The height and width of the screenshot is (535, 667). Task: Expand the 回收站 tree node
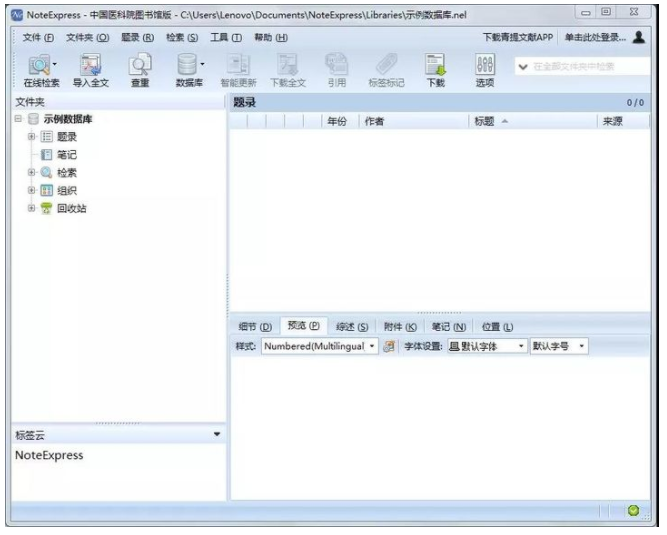[x=31, y=208]
